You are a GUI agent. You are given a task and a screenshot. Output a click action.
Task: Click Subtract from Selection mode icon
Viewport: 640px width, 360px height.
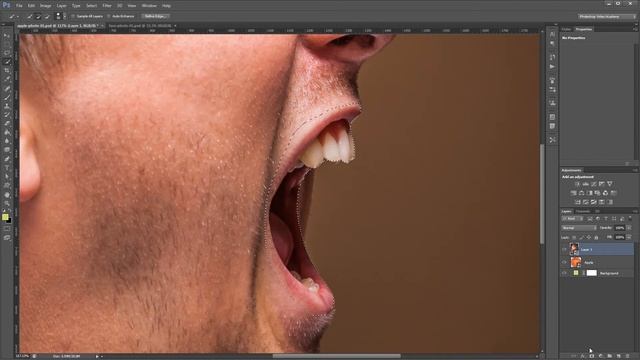(x=47, y=16)
